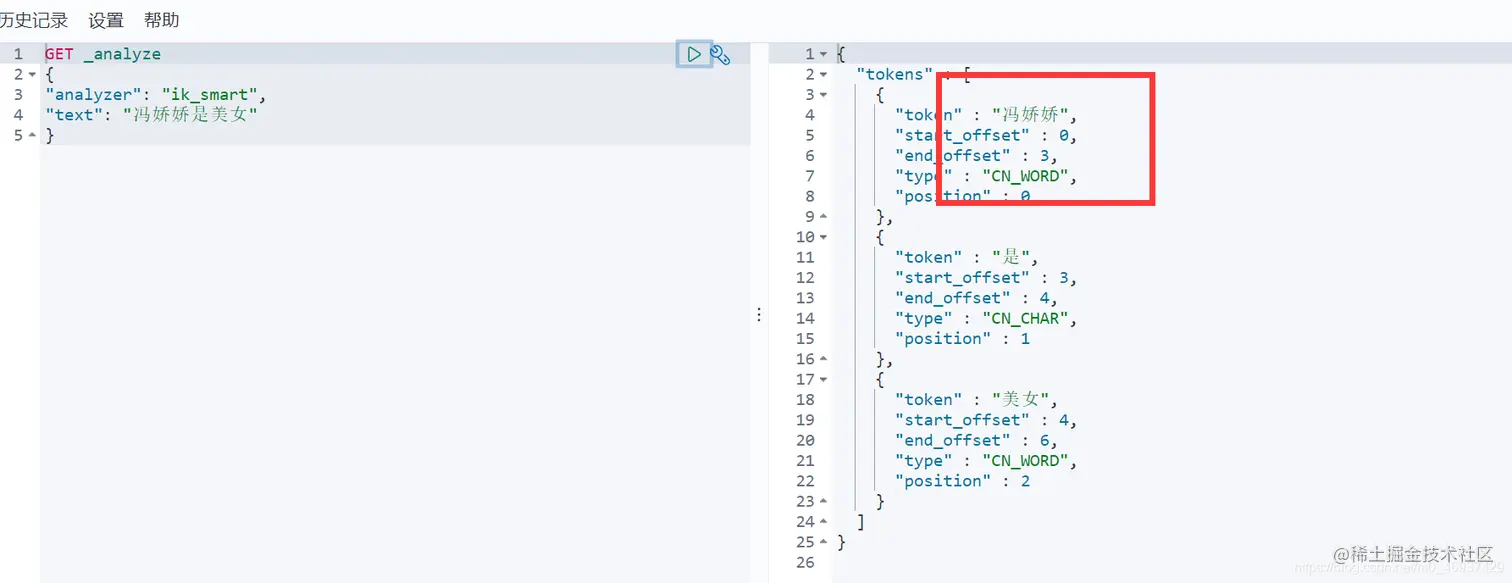Image resolution: width=1512 pixels, height=583 pixels.
Task: Click the "tokens" key in response
Action: (x=894, y=75)
